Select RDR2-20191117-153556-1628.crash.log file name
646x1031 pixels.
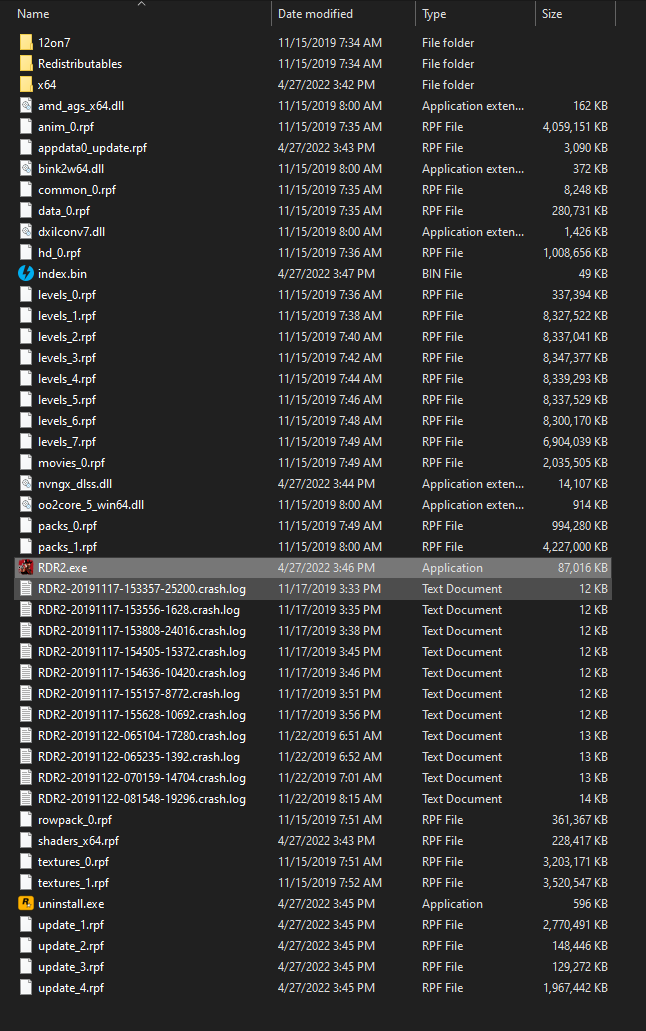pos(139,610)
